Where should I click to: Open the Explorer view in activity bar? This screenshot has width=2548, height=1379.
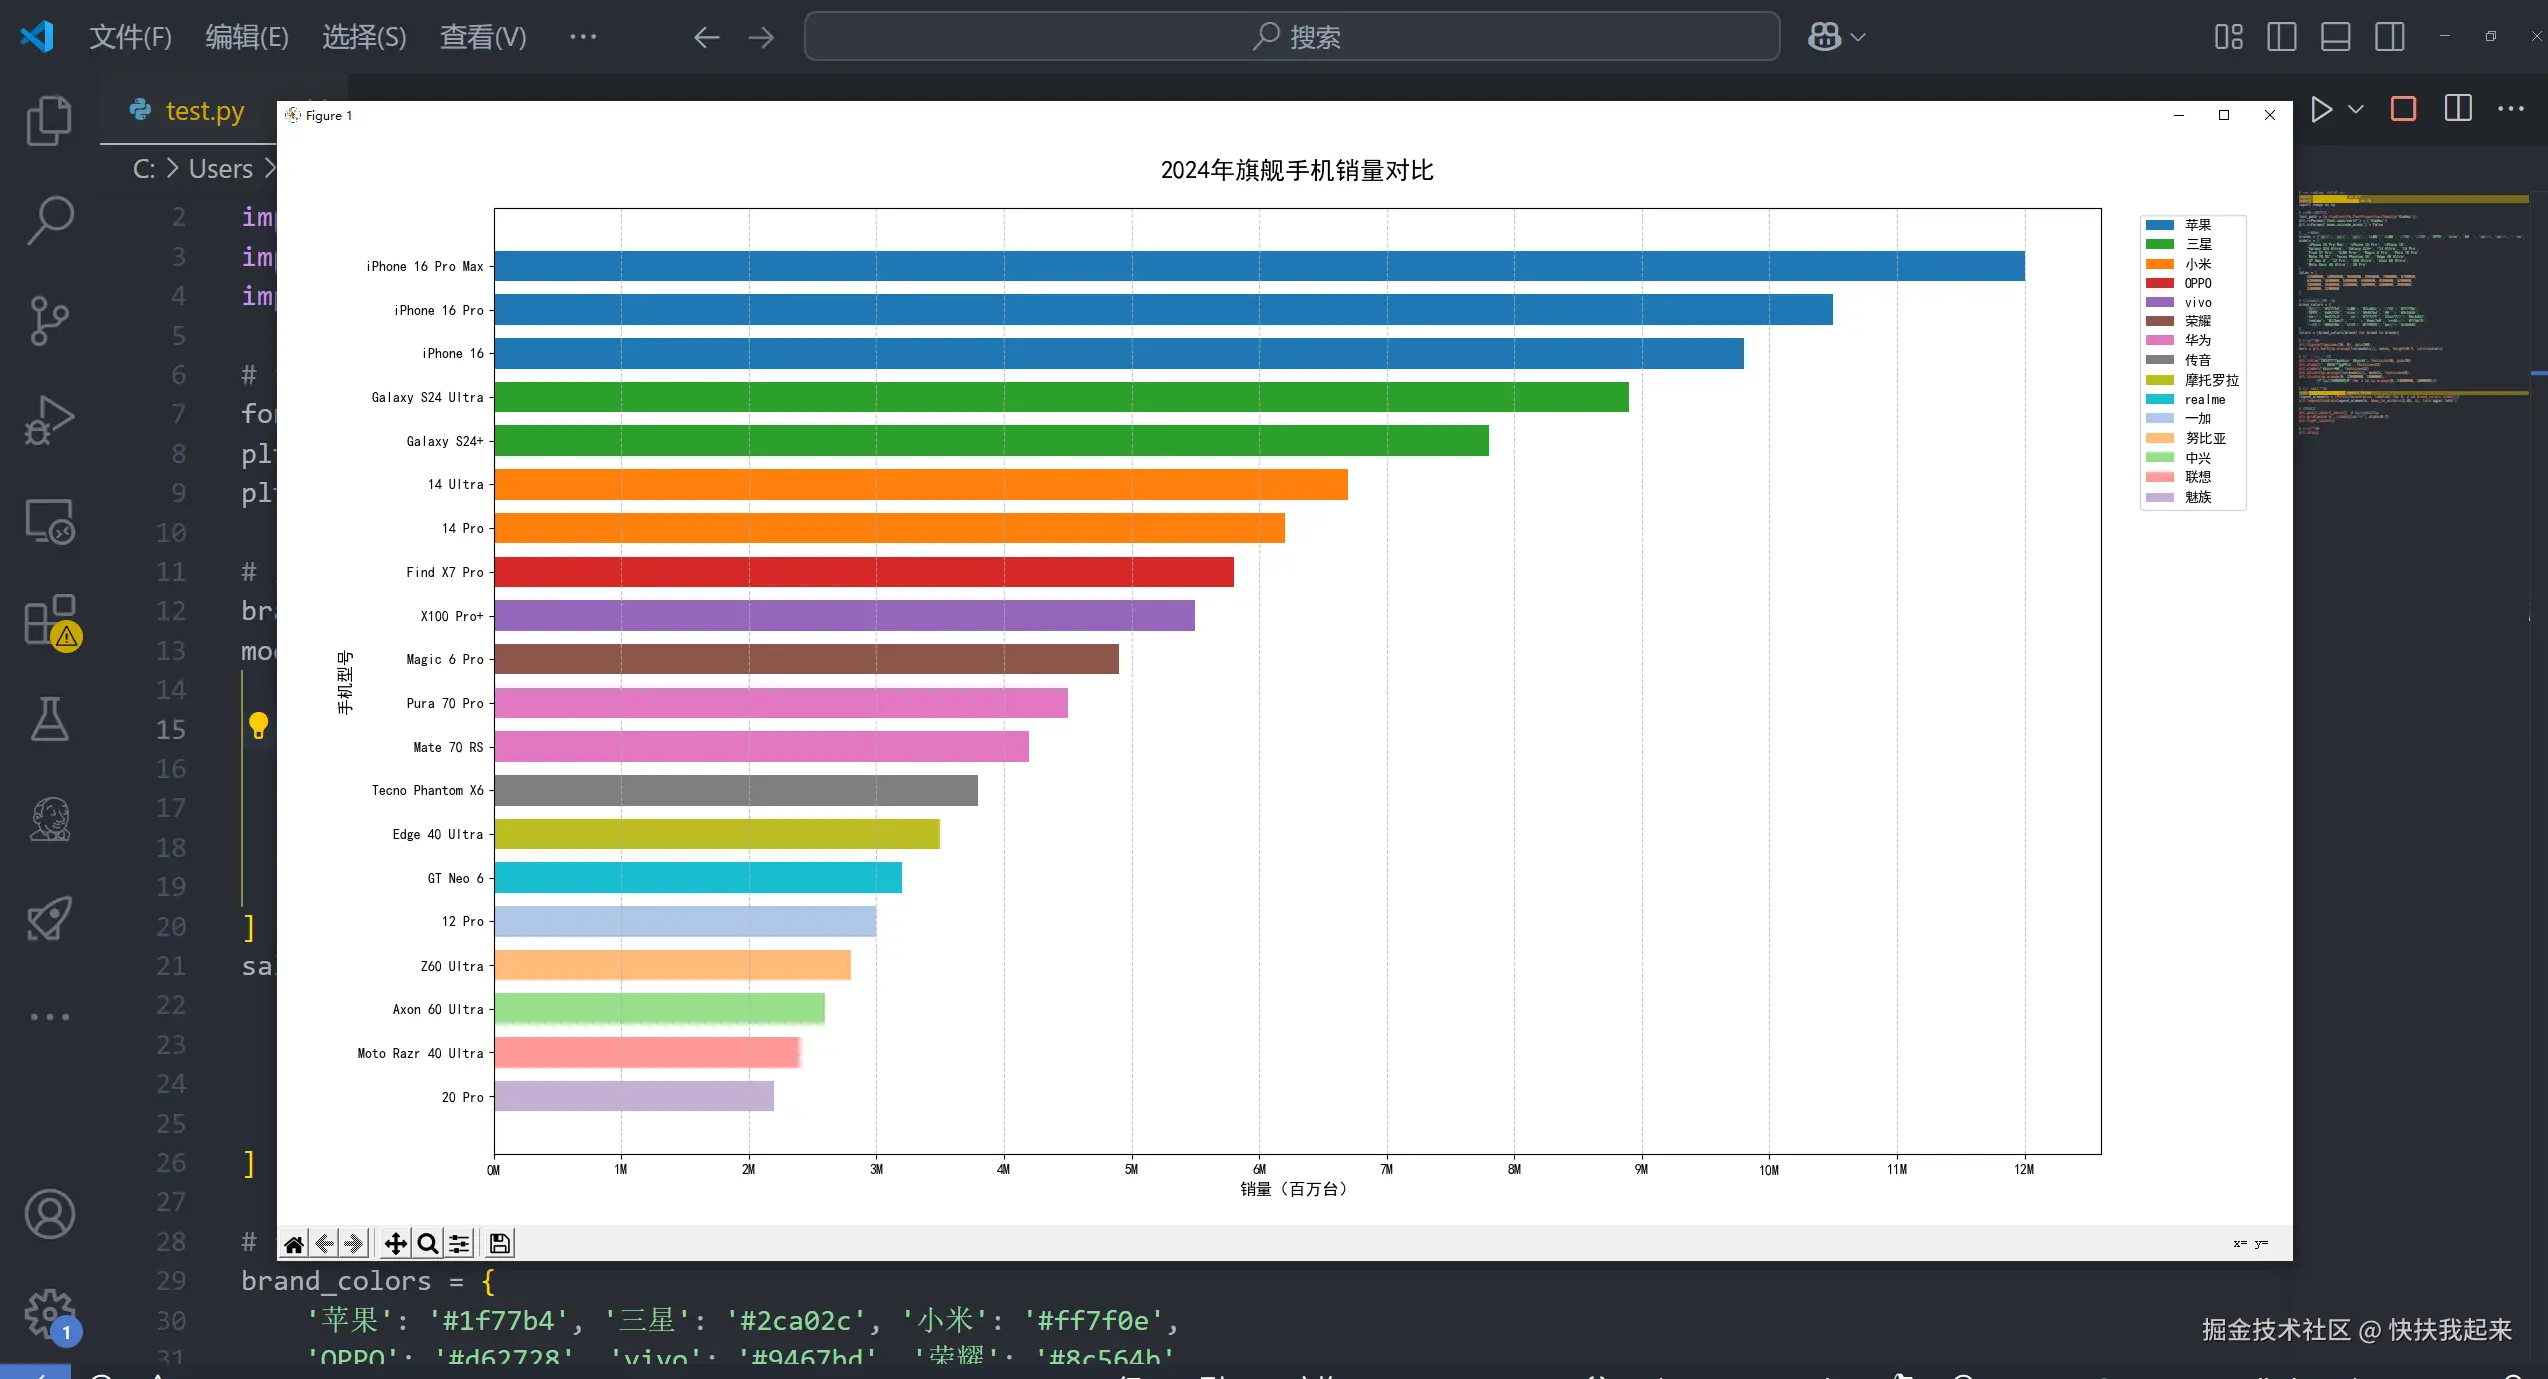(x=49, y=121)
